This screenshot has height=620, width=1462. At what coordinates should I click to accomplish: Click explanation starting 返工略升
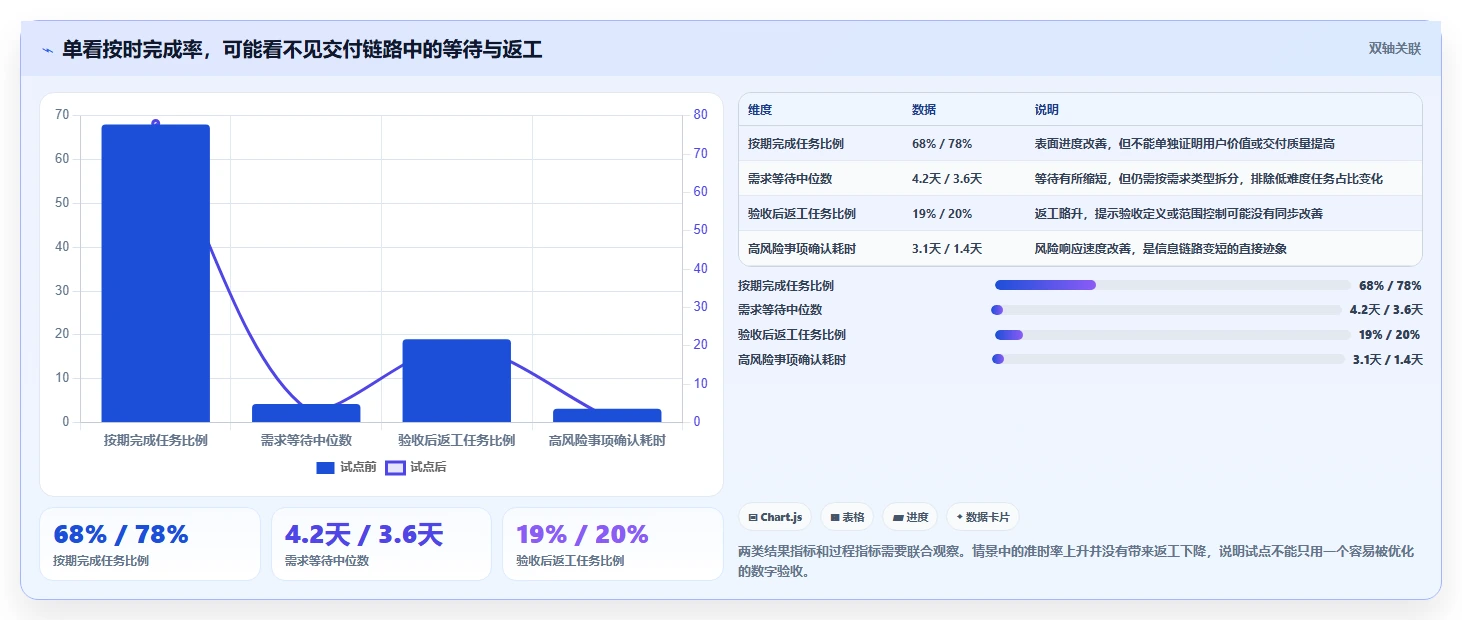coord(1179,214)
